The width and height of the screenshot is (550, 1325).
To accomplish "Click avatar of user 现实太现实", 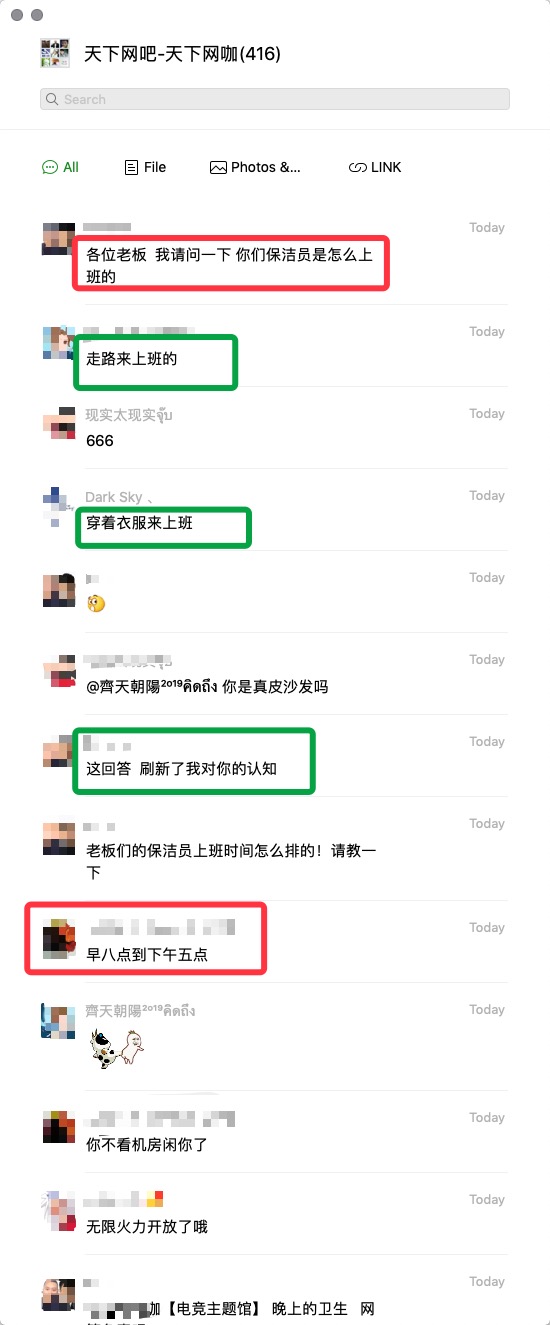I will [59, 424].
